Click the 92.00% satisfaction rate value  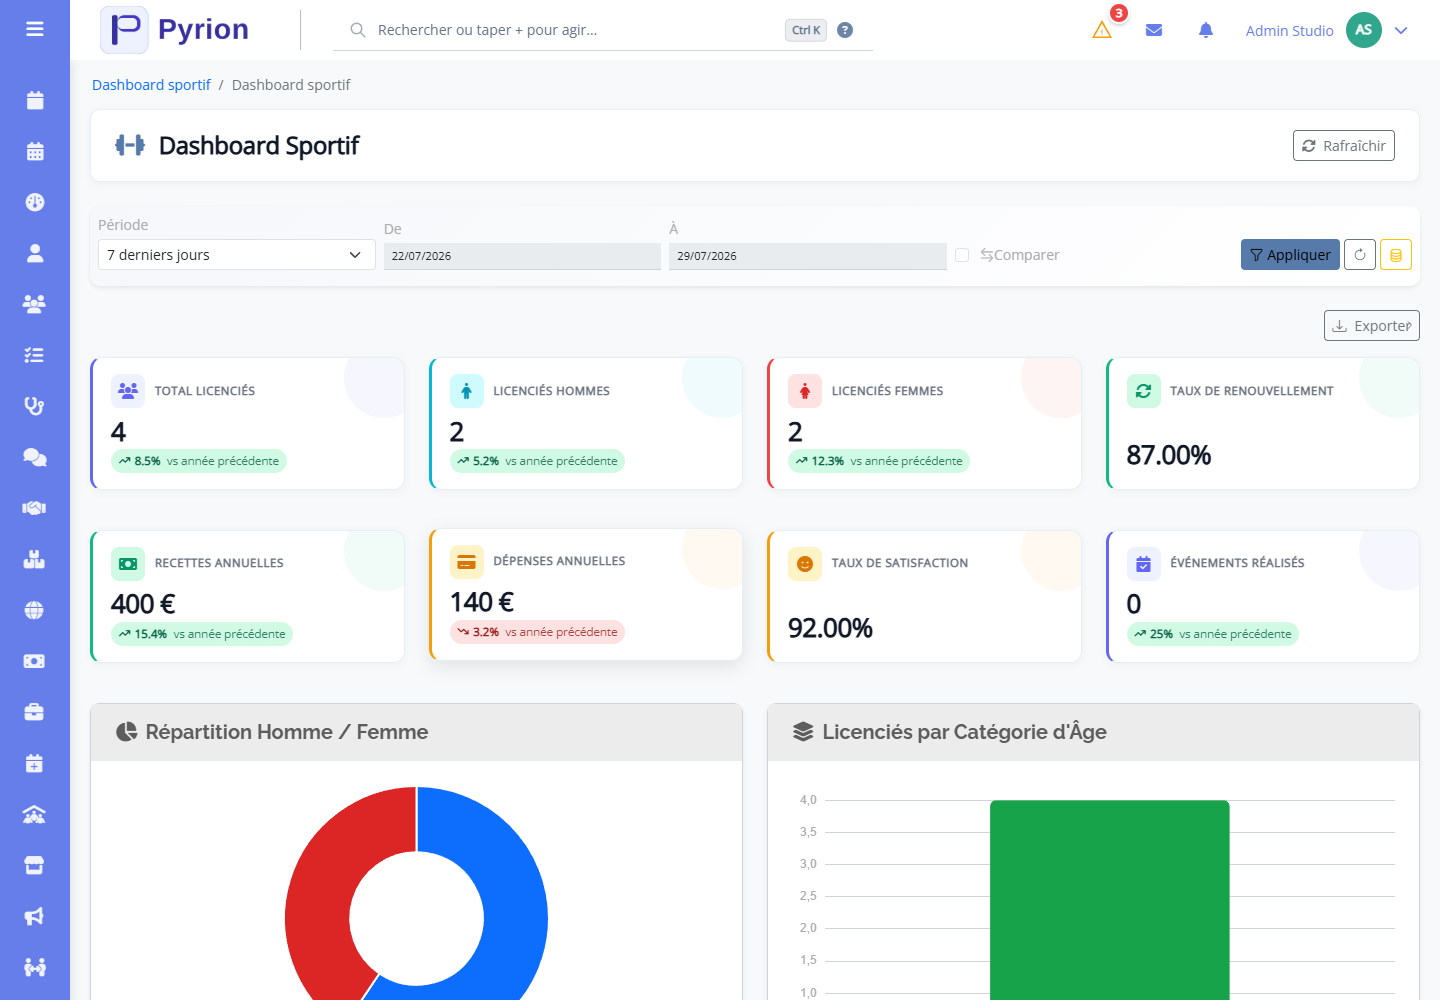pos(830,628)
